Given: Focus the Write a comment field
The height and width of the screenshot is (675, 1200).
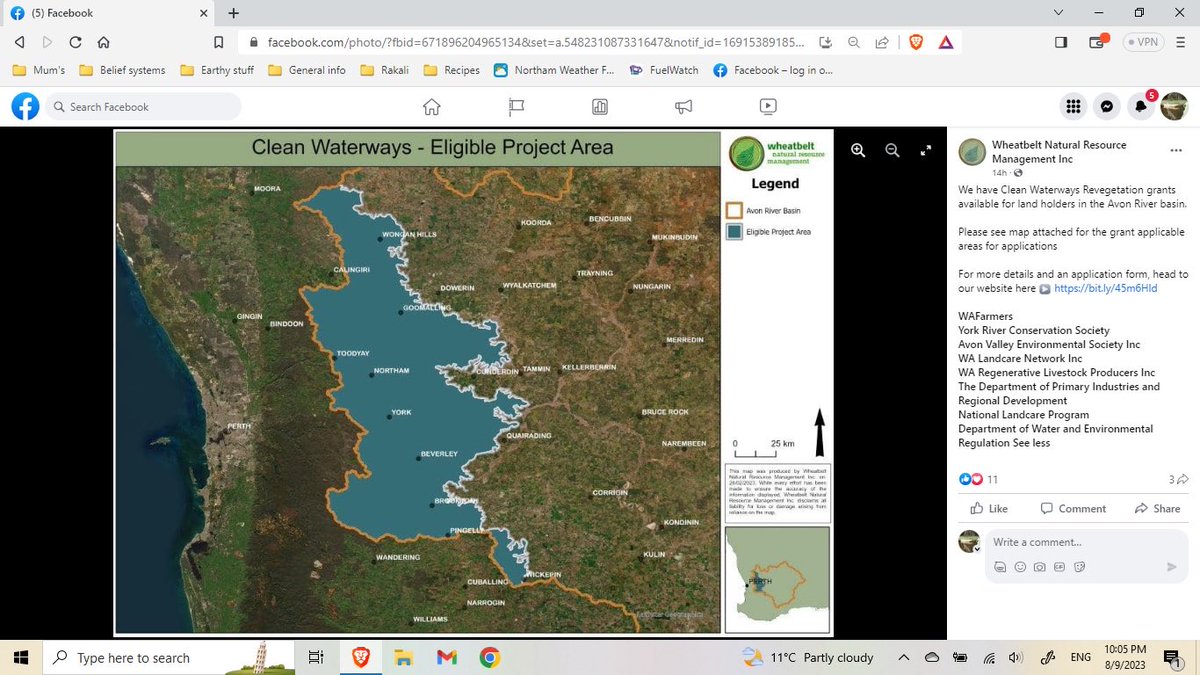Looking at the screenshot, I should point(1086,542).
